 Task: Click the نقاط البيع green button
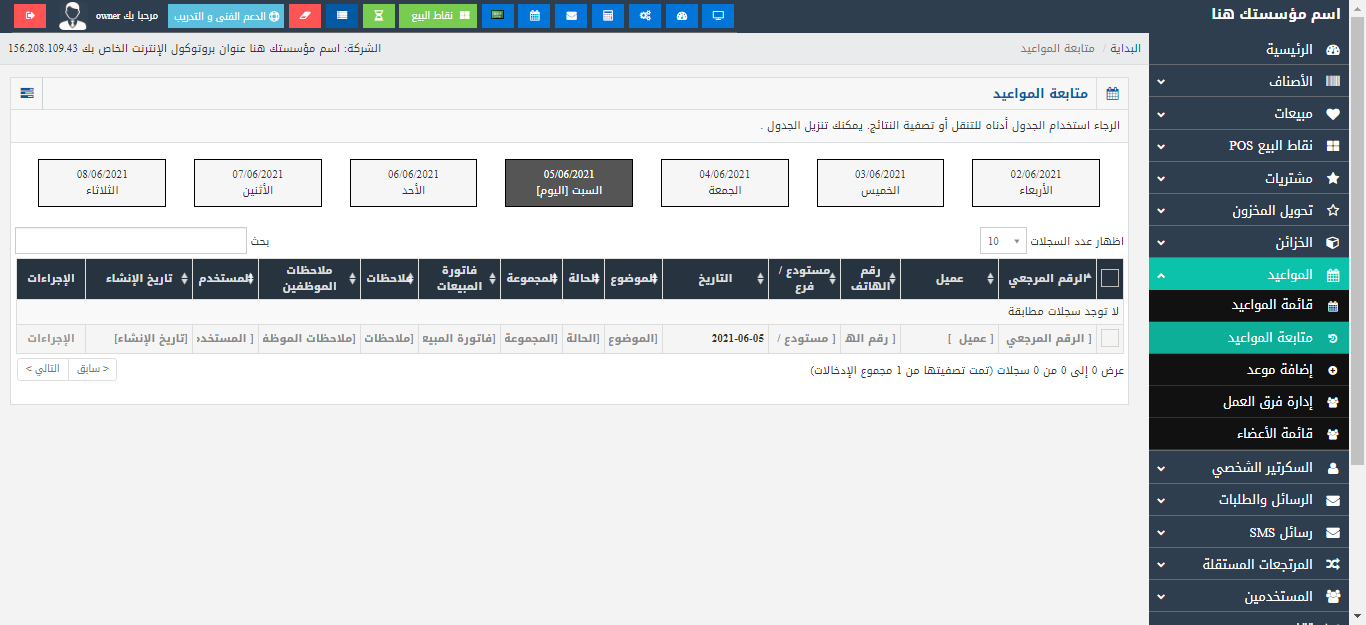coord(438,16)
